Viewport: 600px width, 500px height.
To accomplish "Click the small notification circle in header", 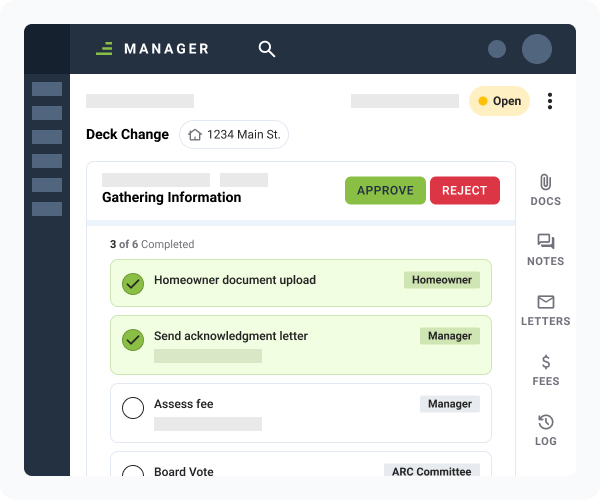I will pyautogui.click(x=497, y=49).
